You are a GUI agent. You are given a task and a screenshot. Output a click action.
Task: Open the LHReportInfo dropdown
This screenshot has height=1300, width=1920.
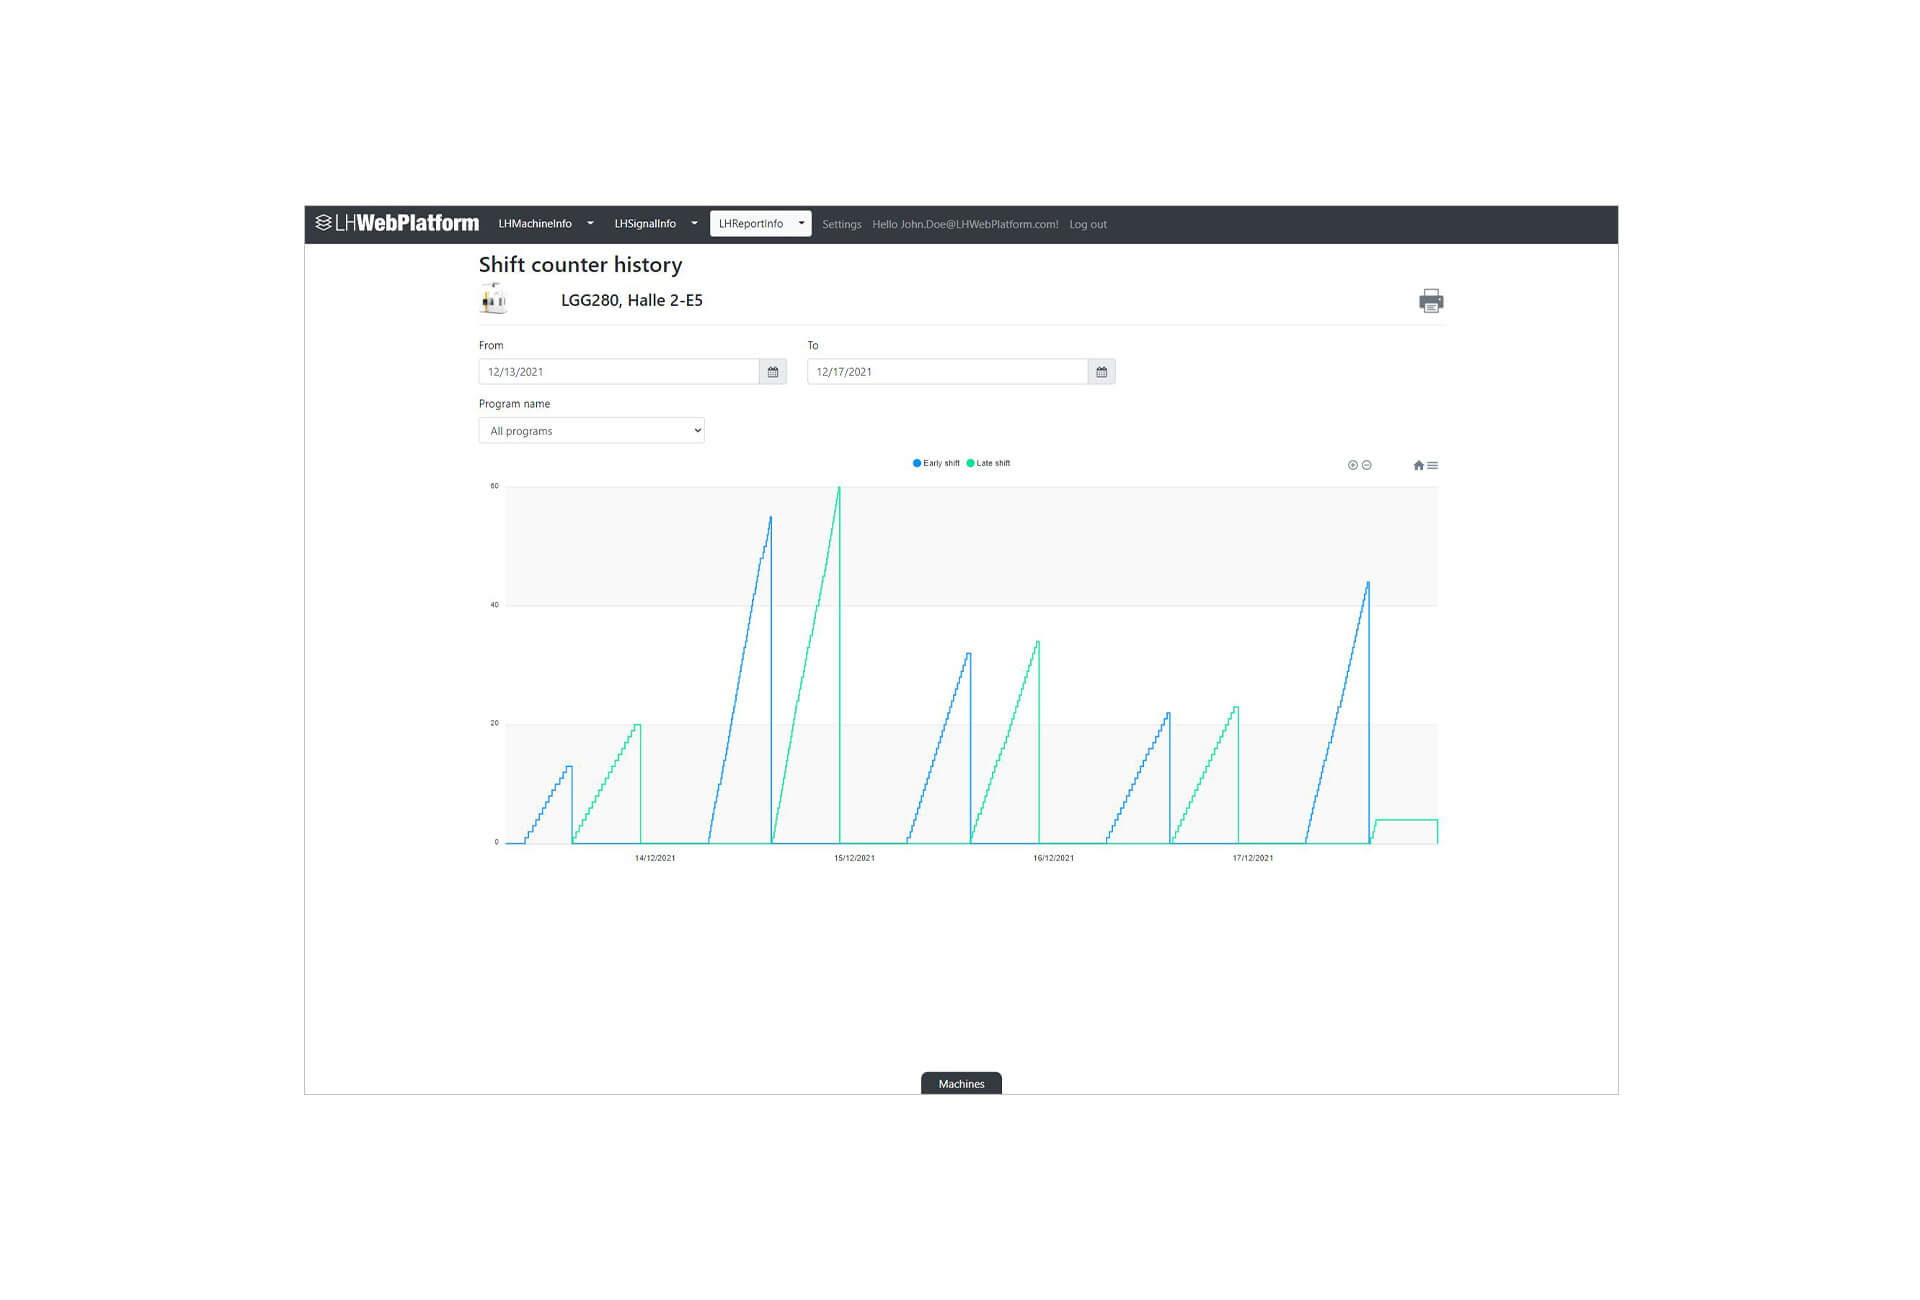[x=760, y=224]
